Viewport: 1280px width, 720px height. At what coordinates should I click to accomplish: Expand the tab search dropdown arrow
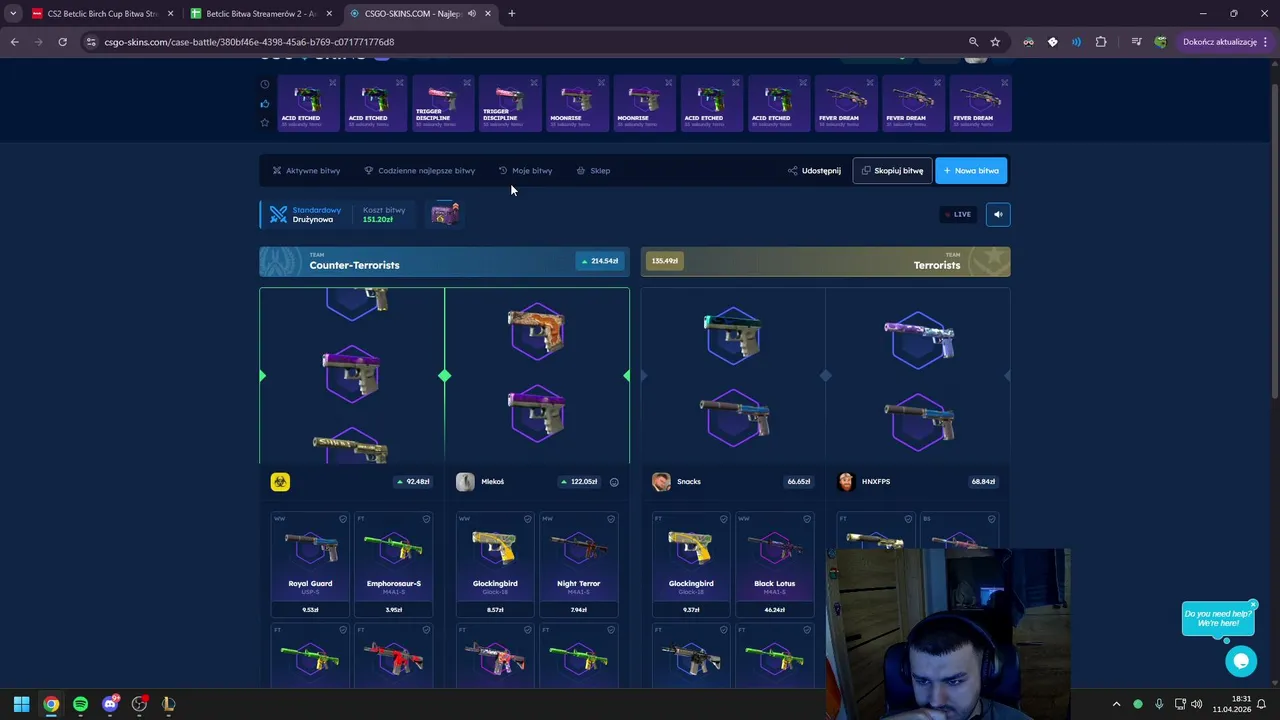pos(13,14)
